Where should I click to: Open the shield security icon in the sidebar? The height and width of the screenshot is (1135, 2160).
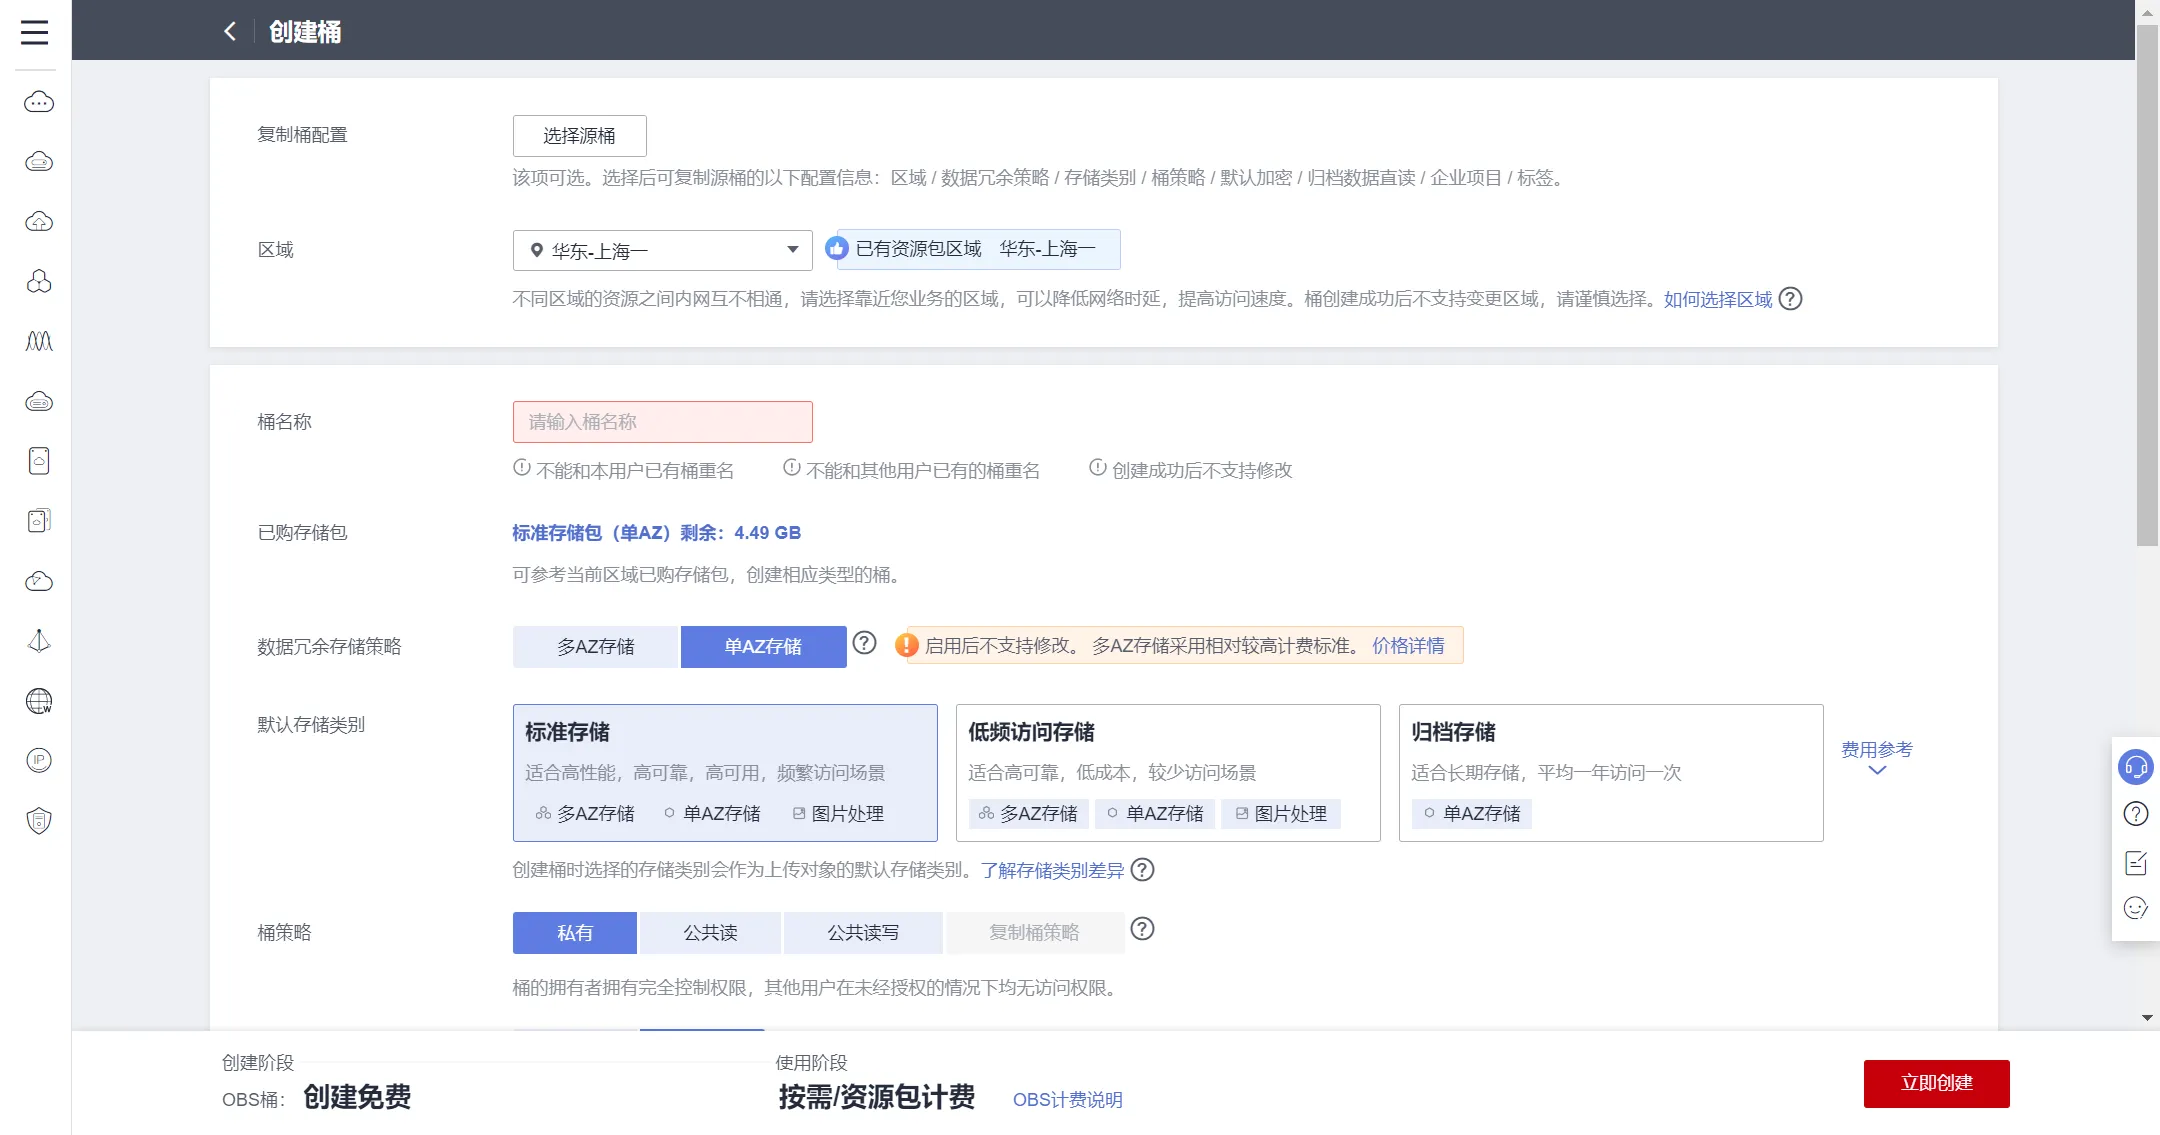[x=39, y=821]
